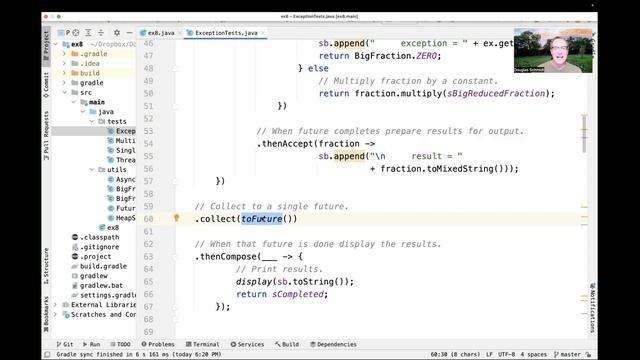Click the fold marker at line 48
The image size is (640, 360).
(x=175, y=69)
